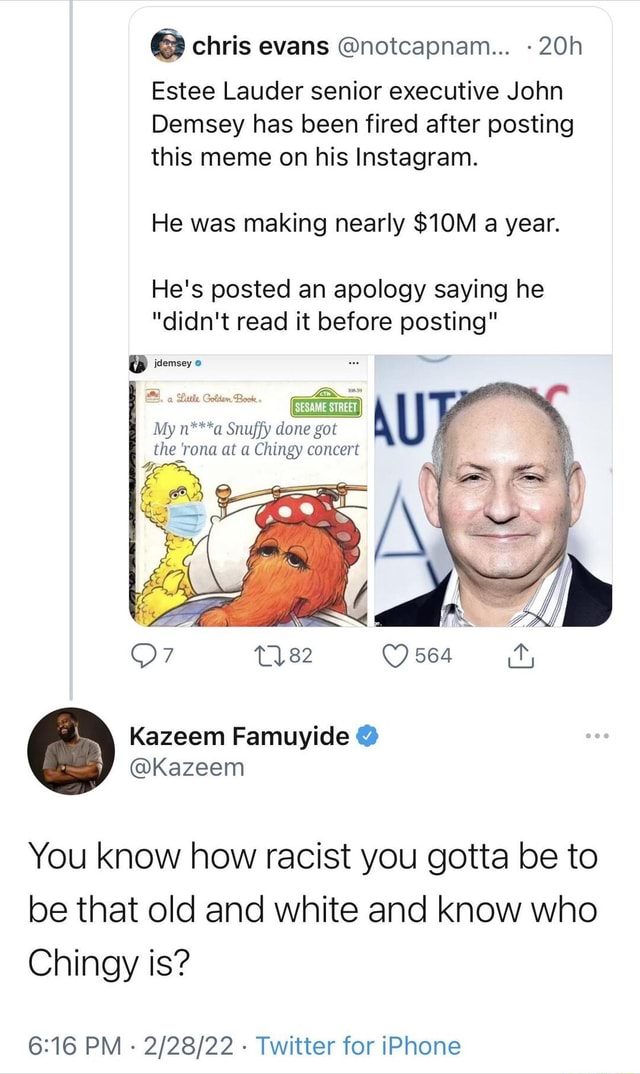Open the three-dot menu on jdemsey post
Screen dimensions: 640x1074
[352, 367]
